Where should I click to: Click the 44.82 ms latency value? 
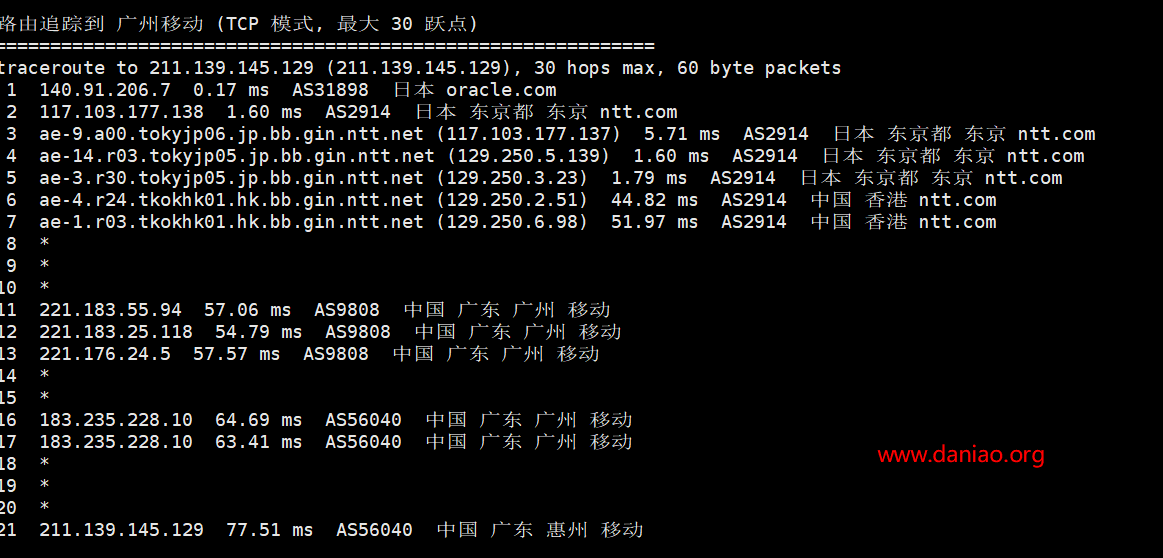pyautogui.click(x=654, y=200)
